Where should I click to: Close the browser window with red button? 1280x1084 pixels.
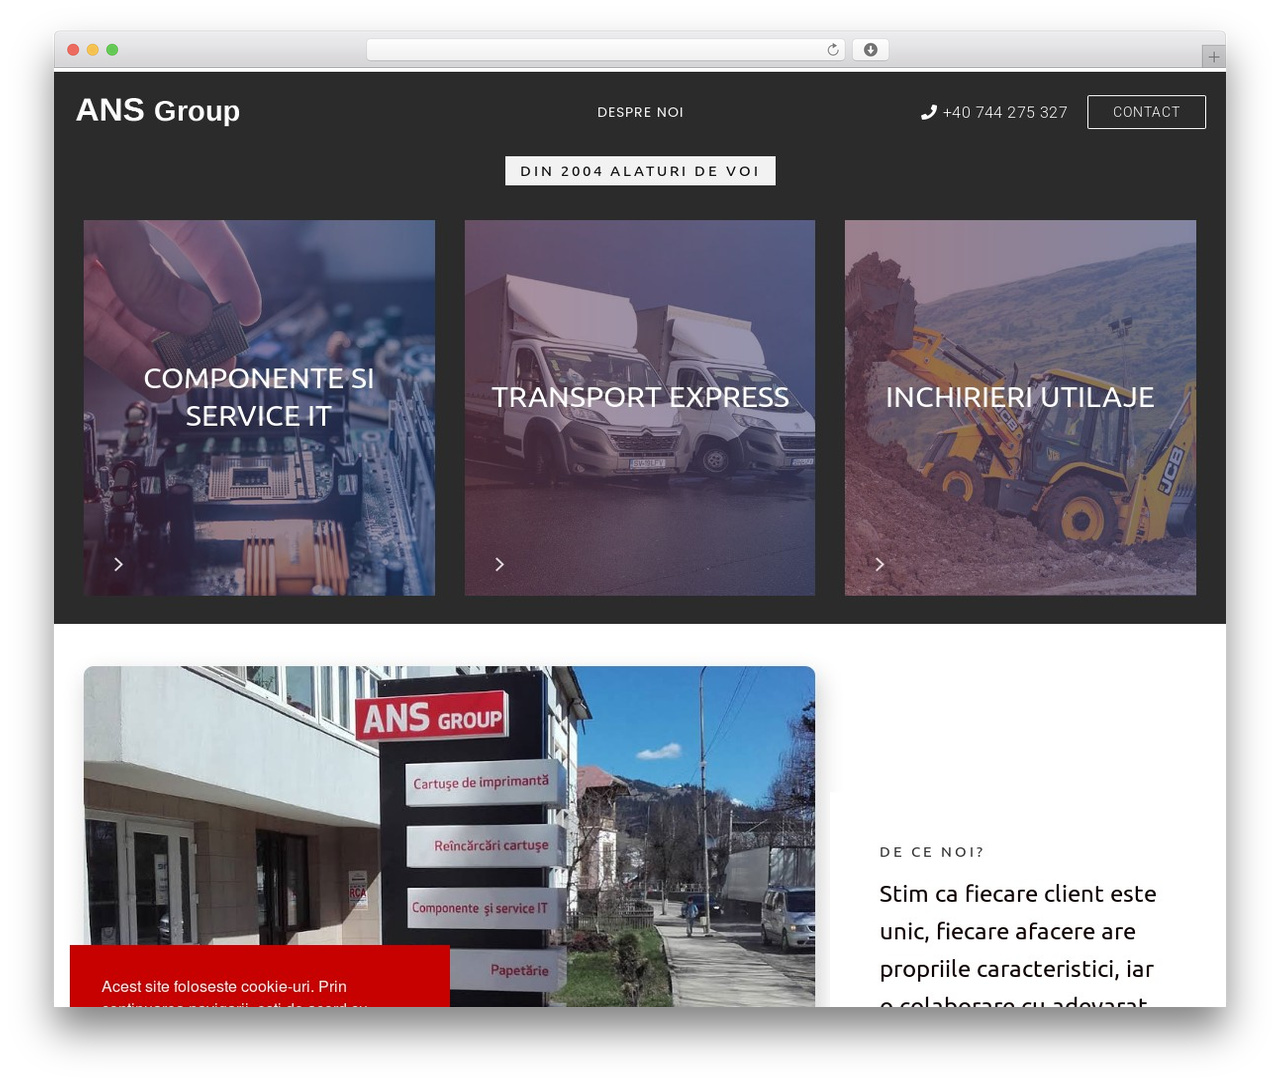click(x=73, y=50)
